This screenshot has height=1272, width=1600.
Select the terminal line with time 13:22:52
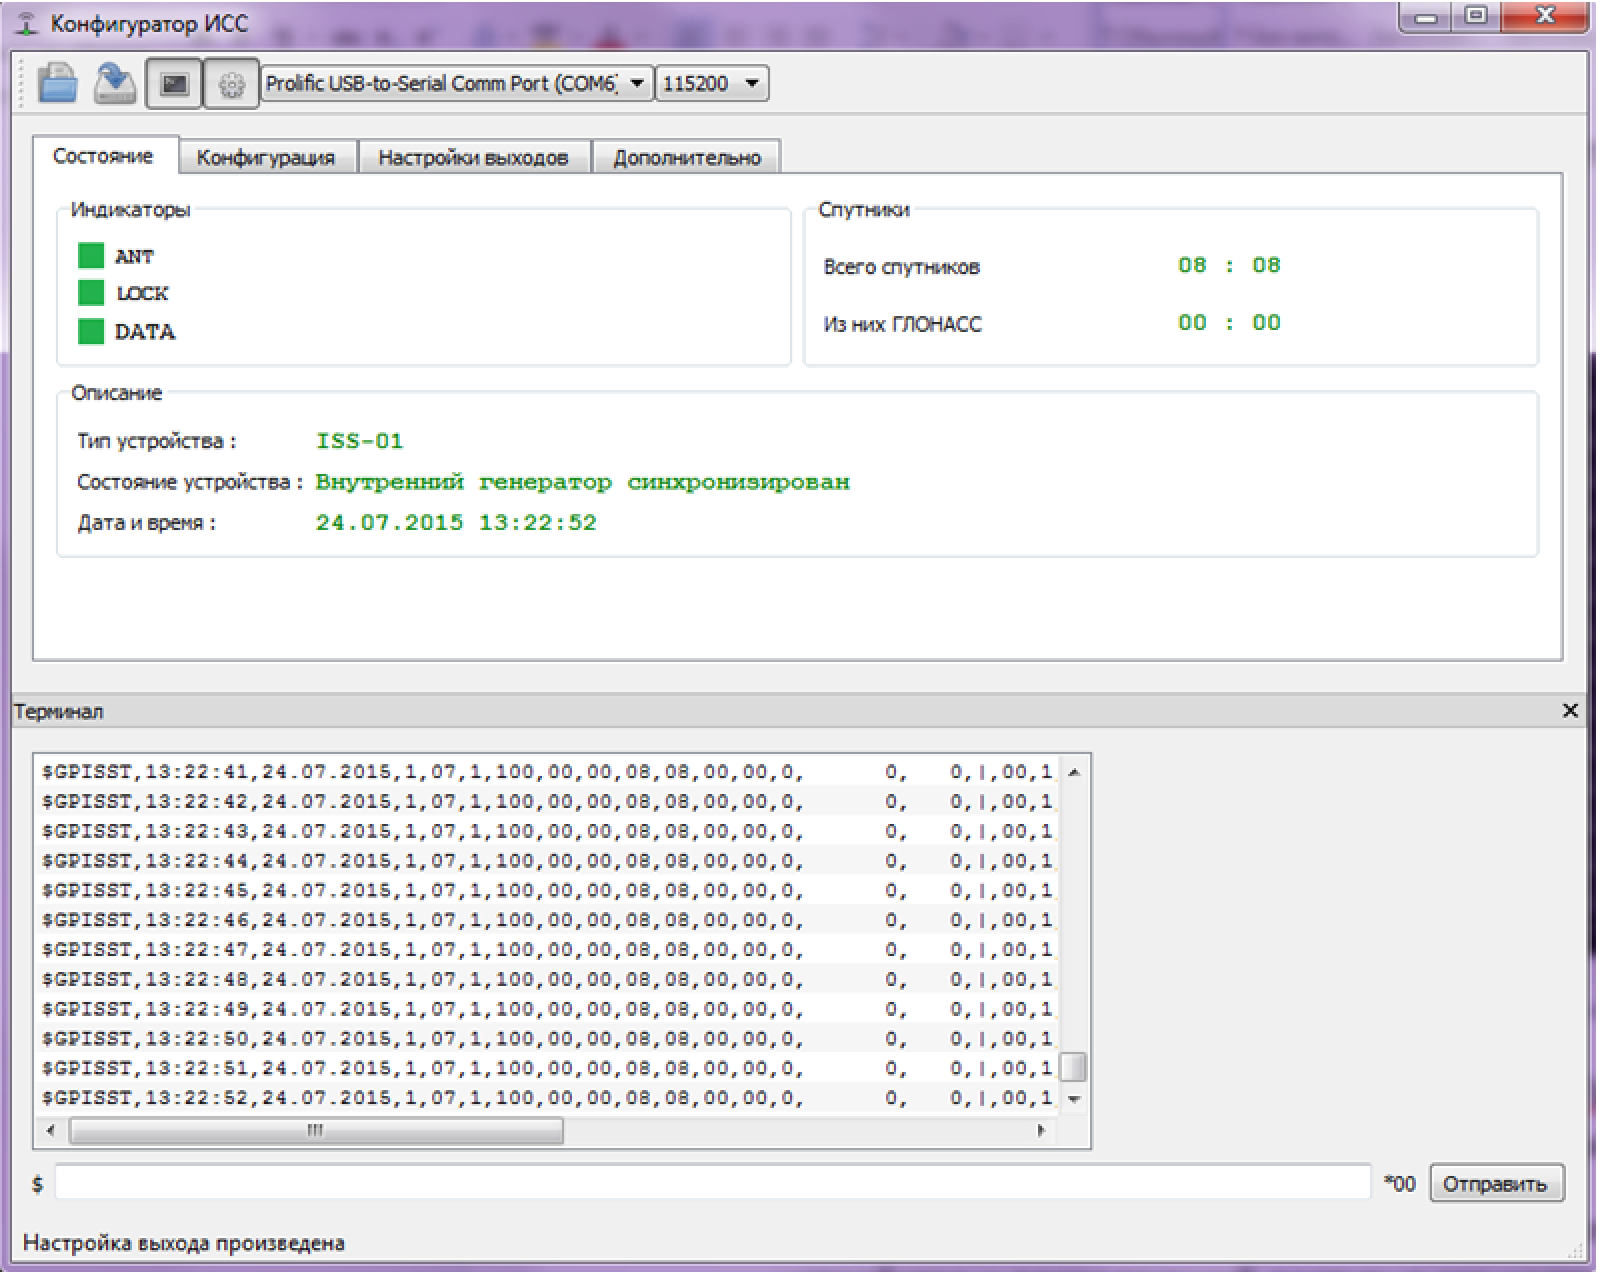coord(547,1098)
